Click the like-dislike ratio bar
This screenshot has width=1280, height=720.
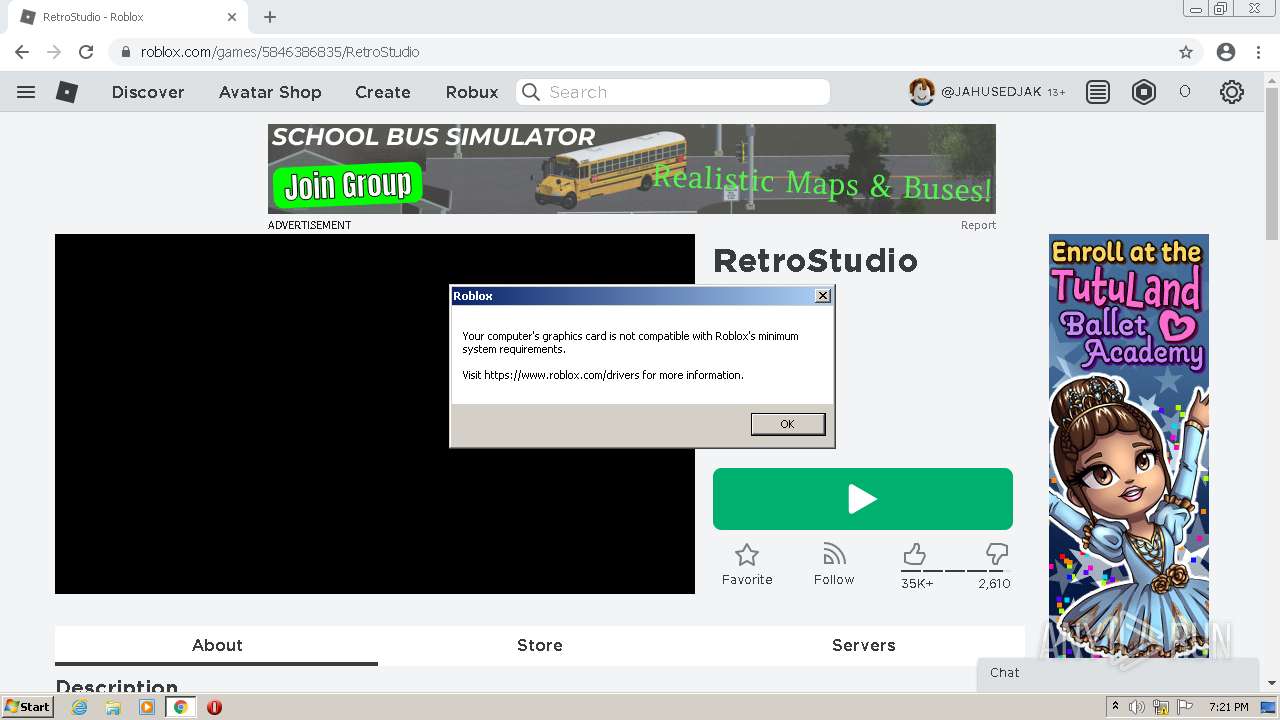tap(955, 571)
